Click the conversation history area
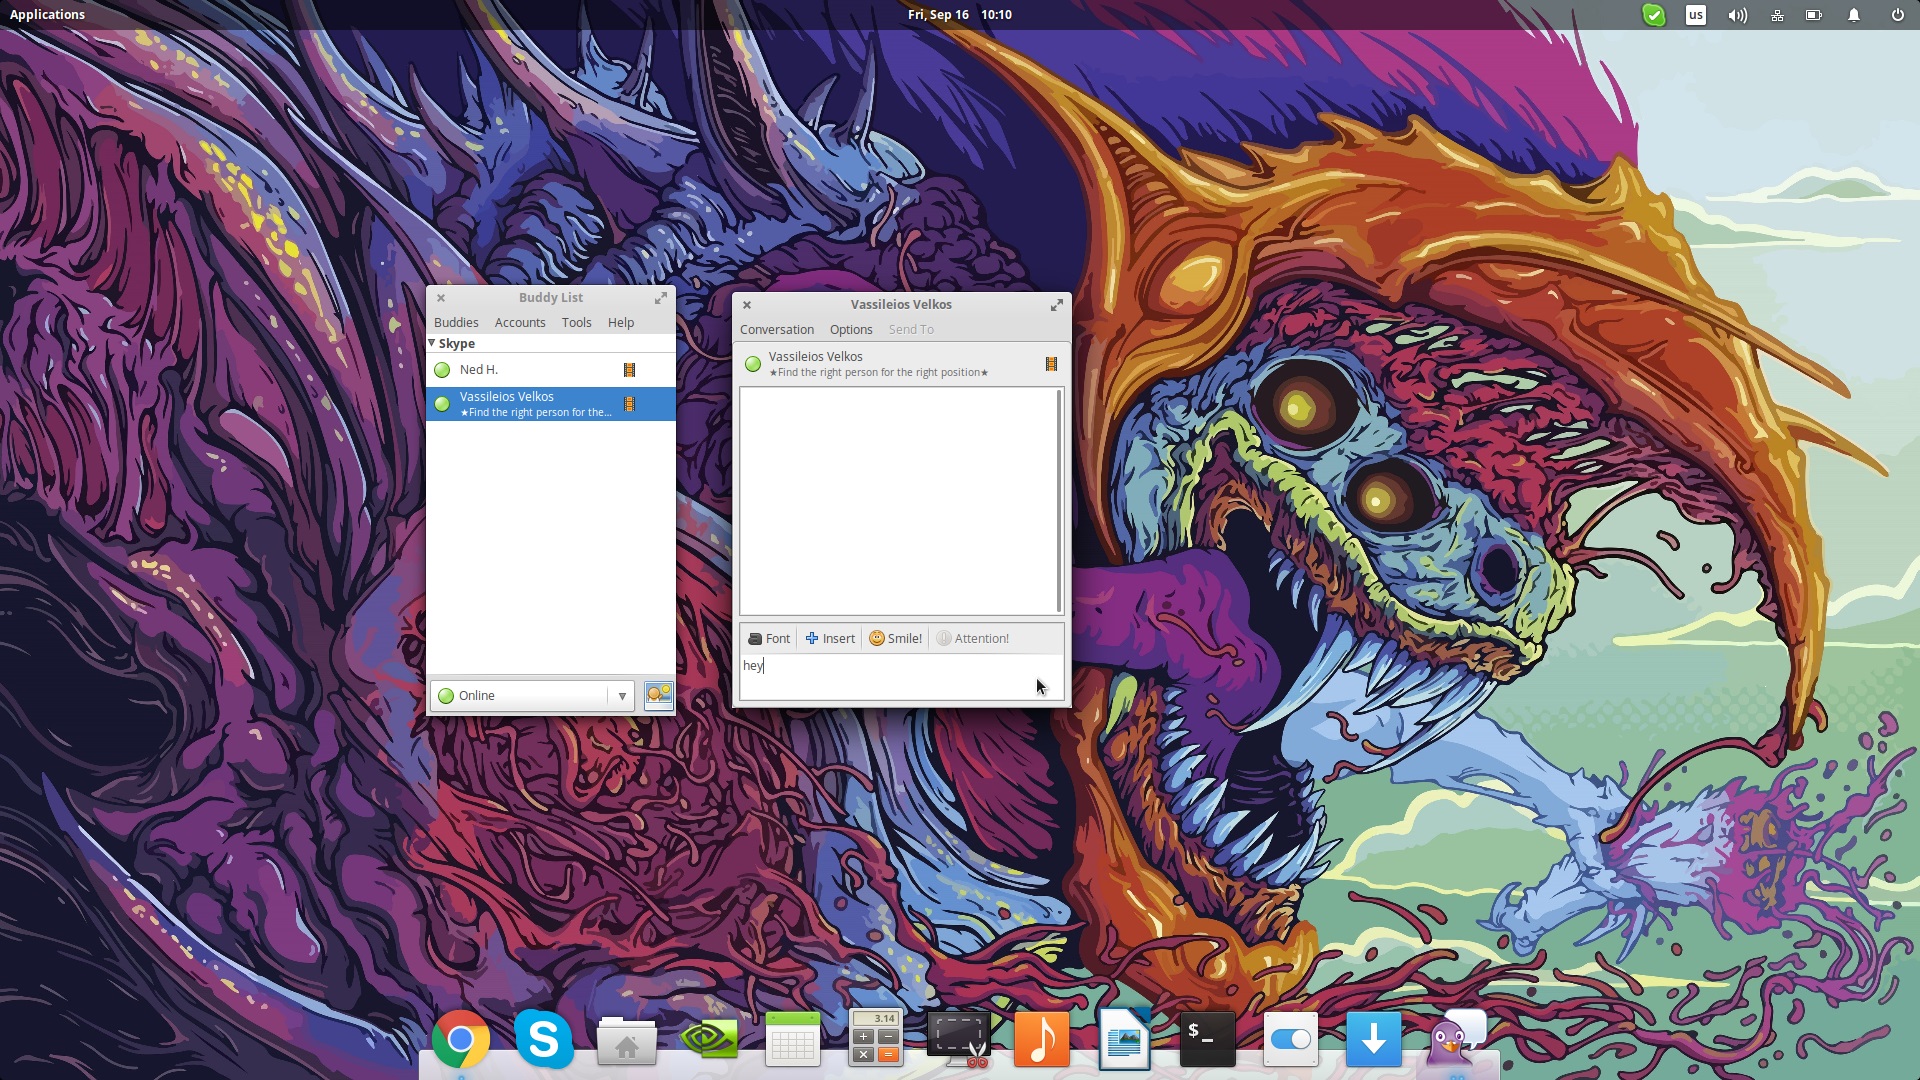Screen dimensions: 1920x1080 pyautogui.click(x=898, y=501)
